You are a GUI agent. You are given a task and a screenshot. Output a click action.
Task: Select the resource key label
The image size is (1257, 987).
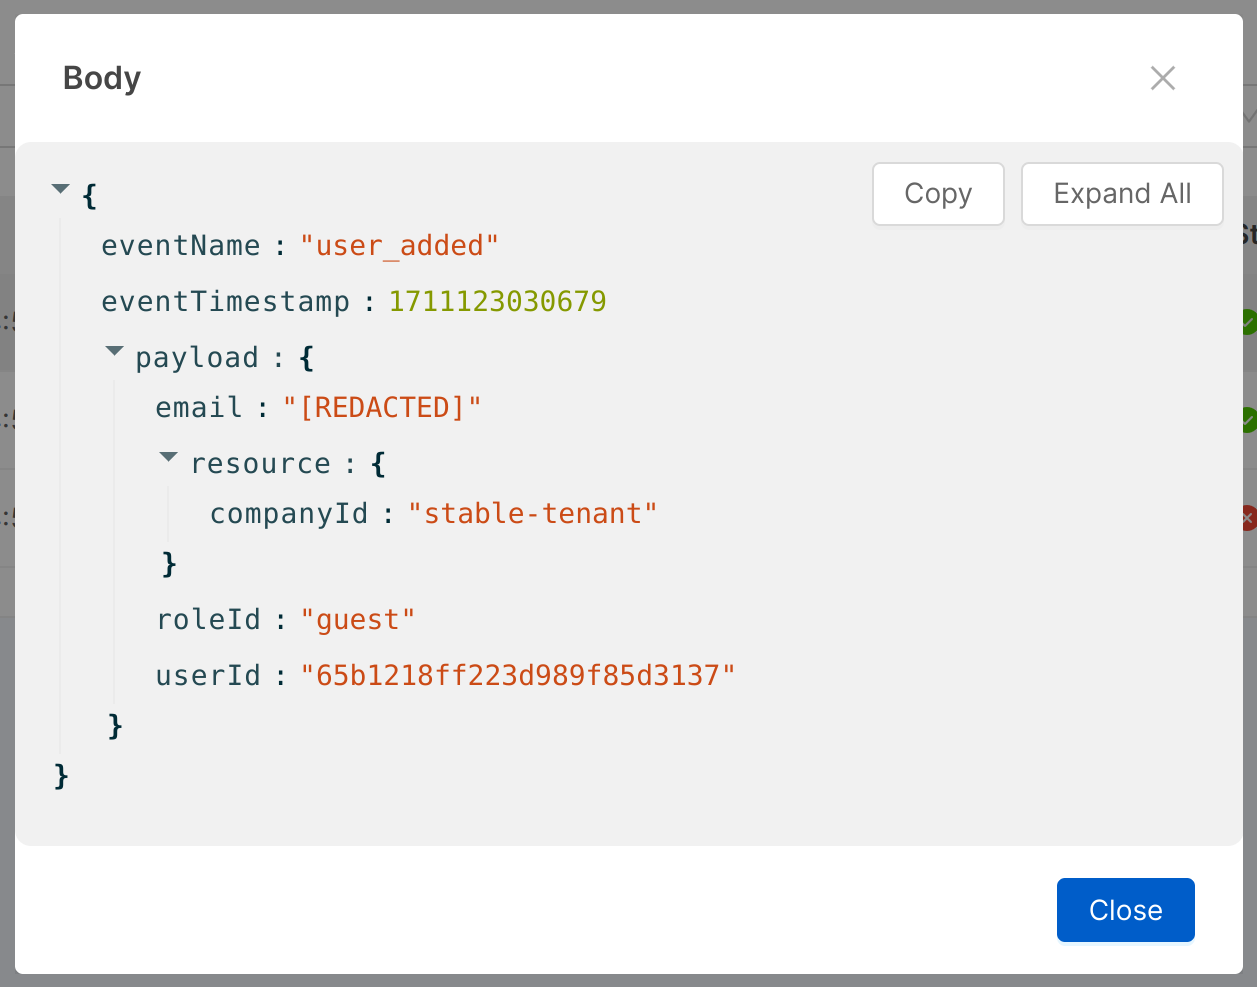click(260, 464)
